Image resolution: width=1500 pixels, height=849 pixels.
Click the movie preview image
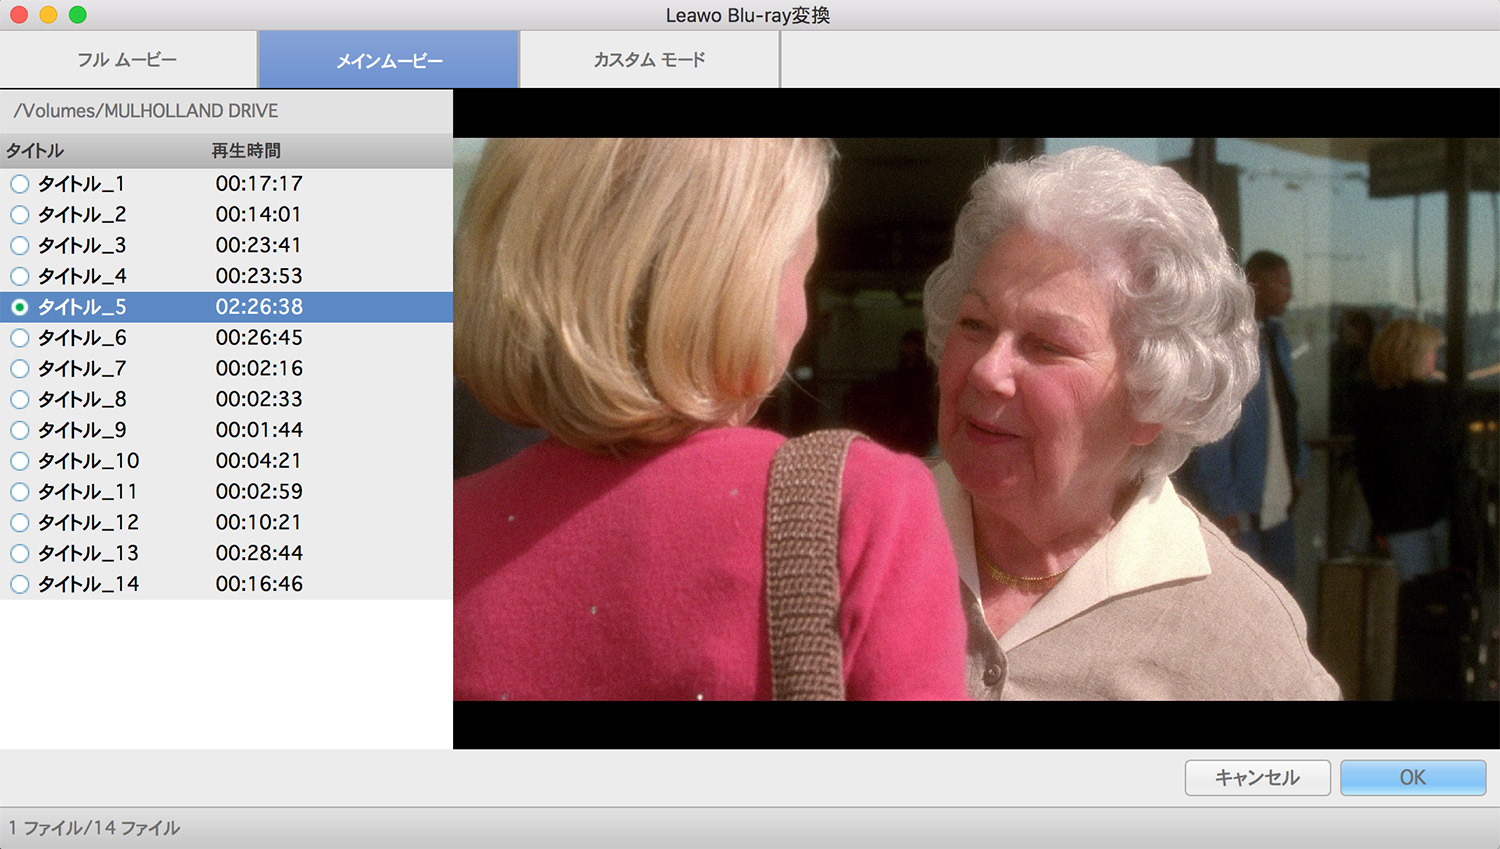point(976,418)
